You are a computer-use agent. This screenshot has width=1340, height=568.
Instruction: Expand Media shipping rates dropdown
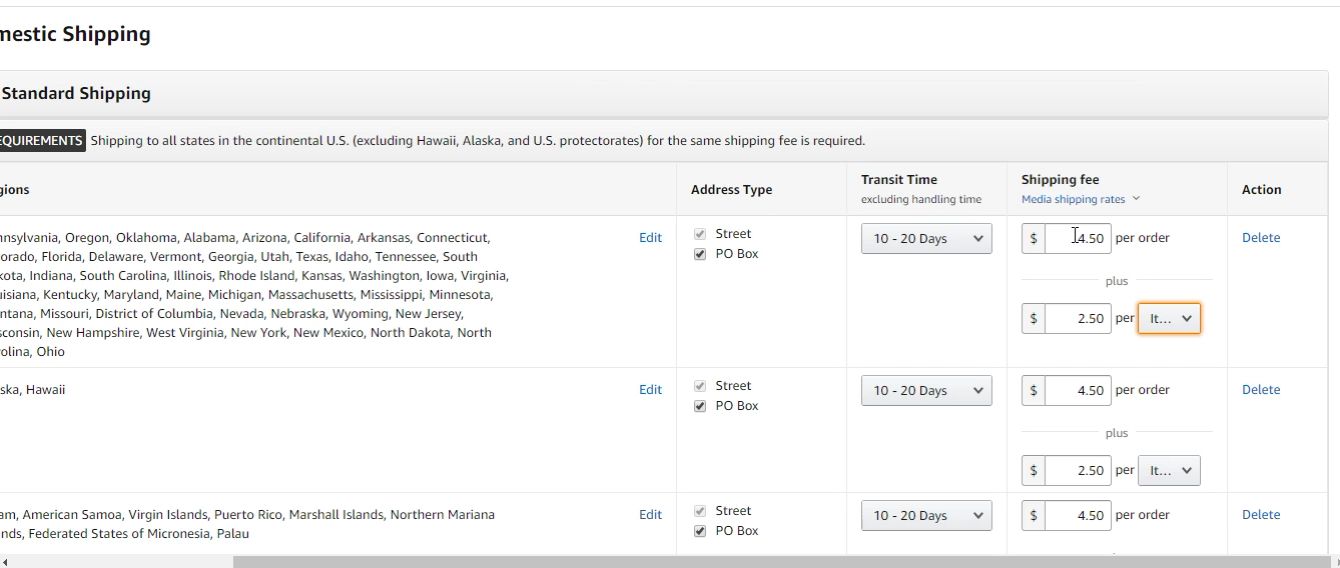(1080, 199)
